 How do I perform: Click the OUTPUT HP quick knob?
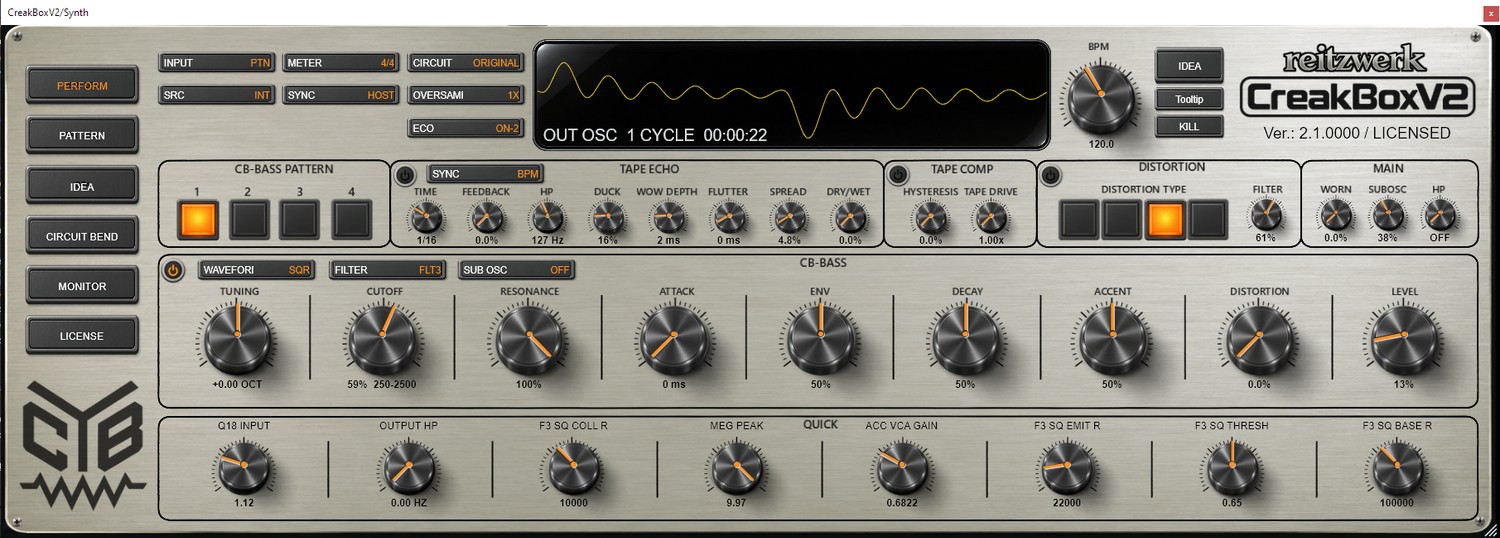coord(407,466)
